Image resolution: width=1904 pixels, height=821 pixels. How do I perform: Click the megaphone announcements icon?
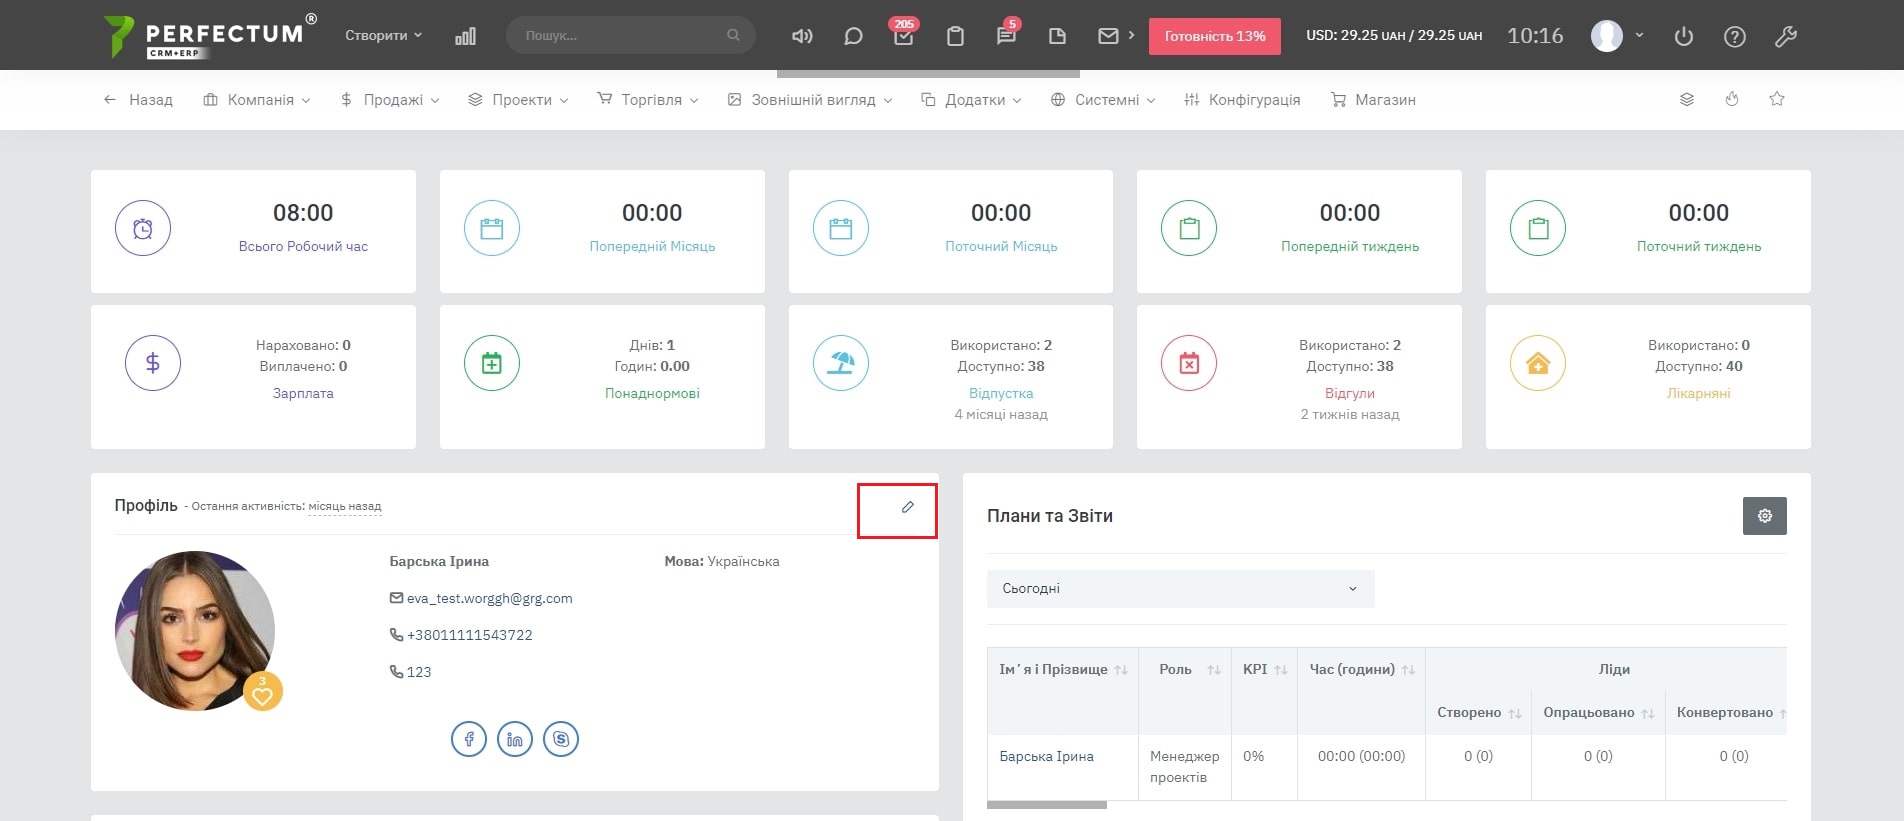pos(802,36)
